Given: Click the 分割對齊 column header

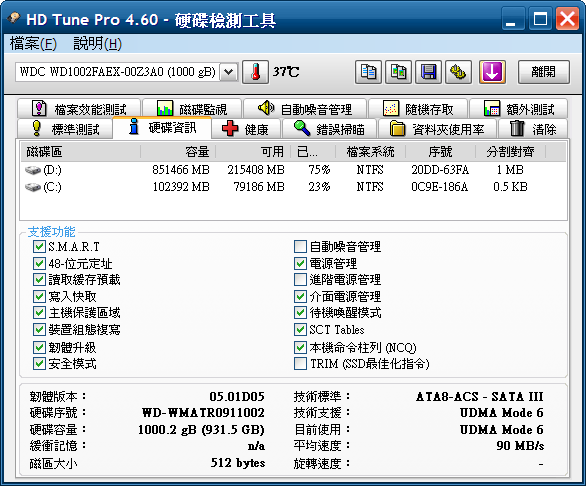Looking at the screenshot, I should [x=510, y=152].
